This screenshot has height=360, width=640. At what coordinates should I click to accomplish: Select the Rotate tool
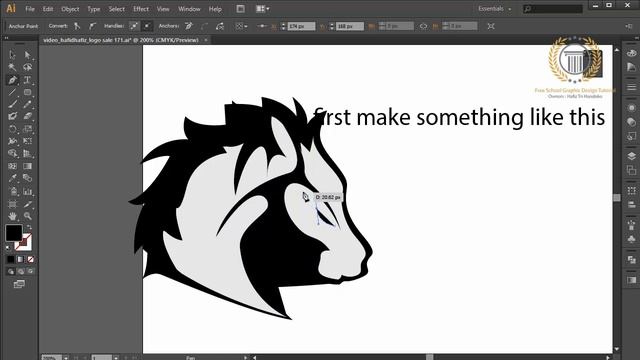click(12, 129)
